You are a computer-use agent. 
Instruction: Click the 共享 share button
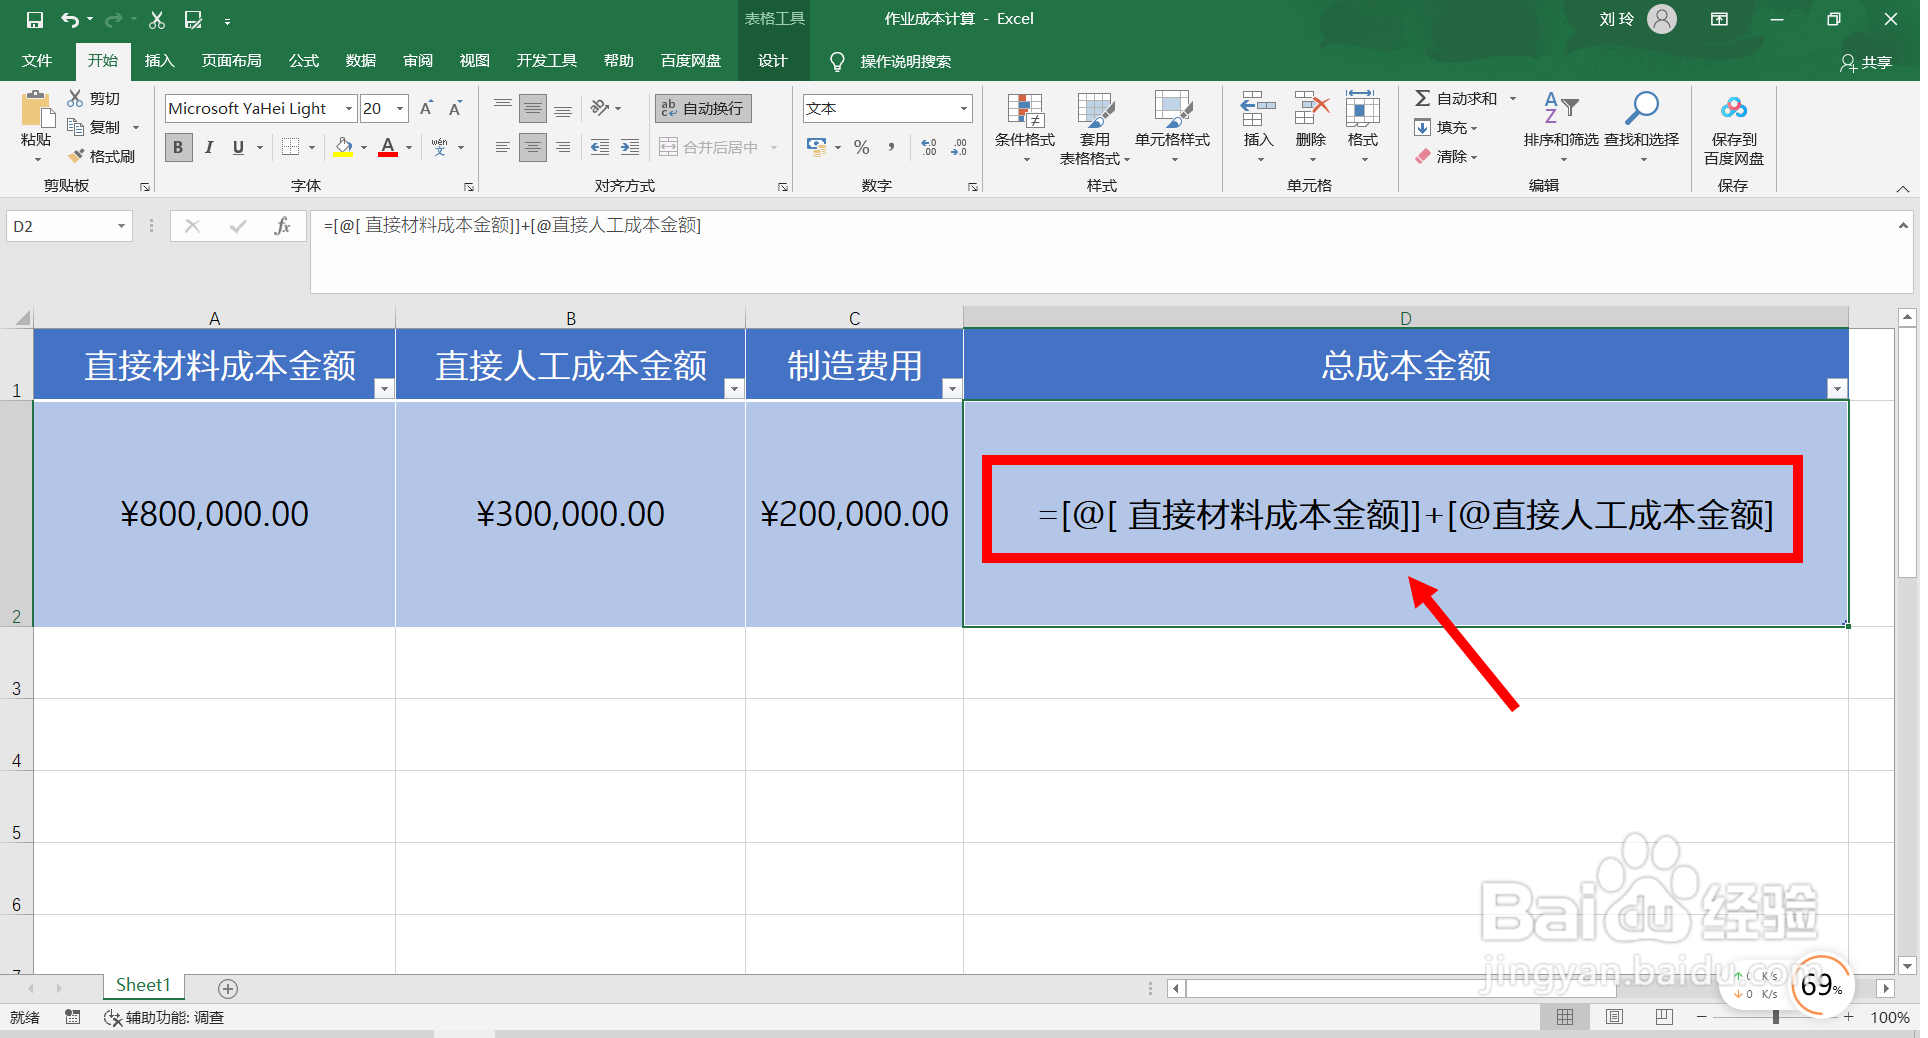(1866, 62)
